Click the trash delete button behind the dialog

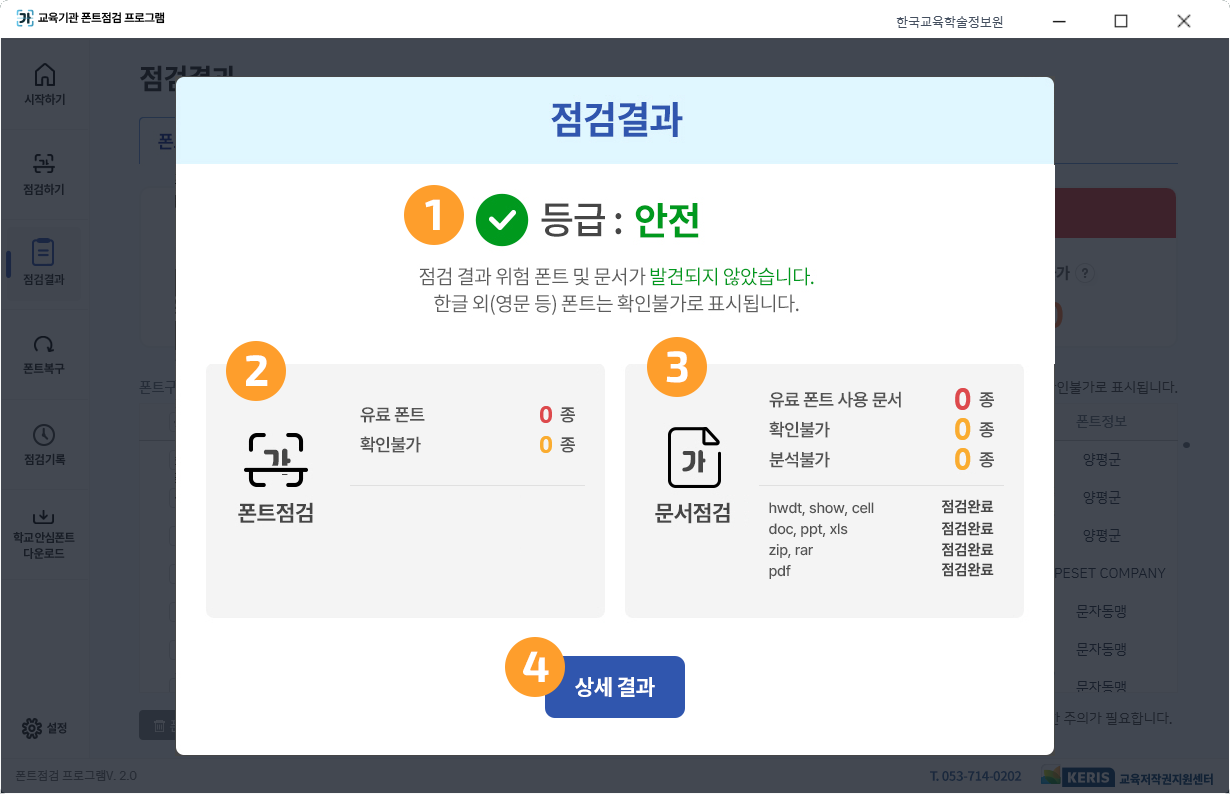click(159, 726)
